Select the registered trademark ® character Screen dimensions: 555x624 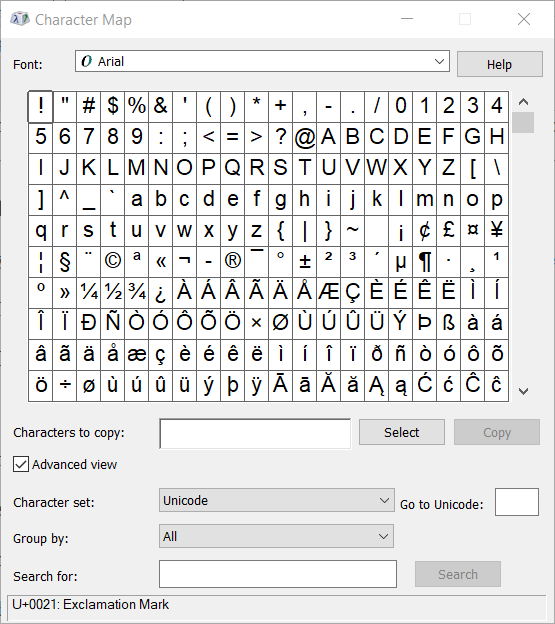tap(232, 261)
